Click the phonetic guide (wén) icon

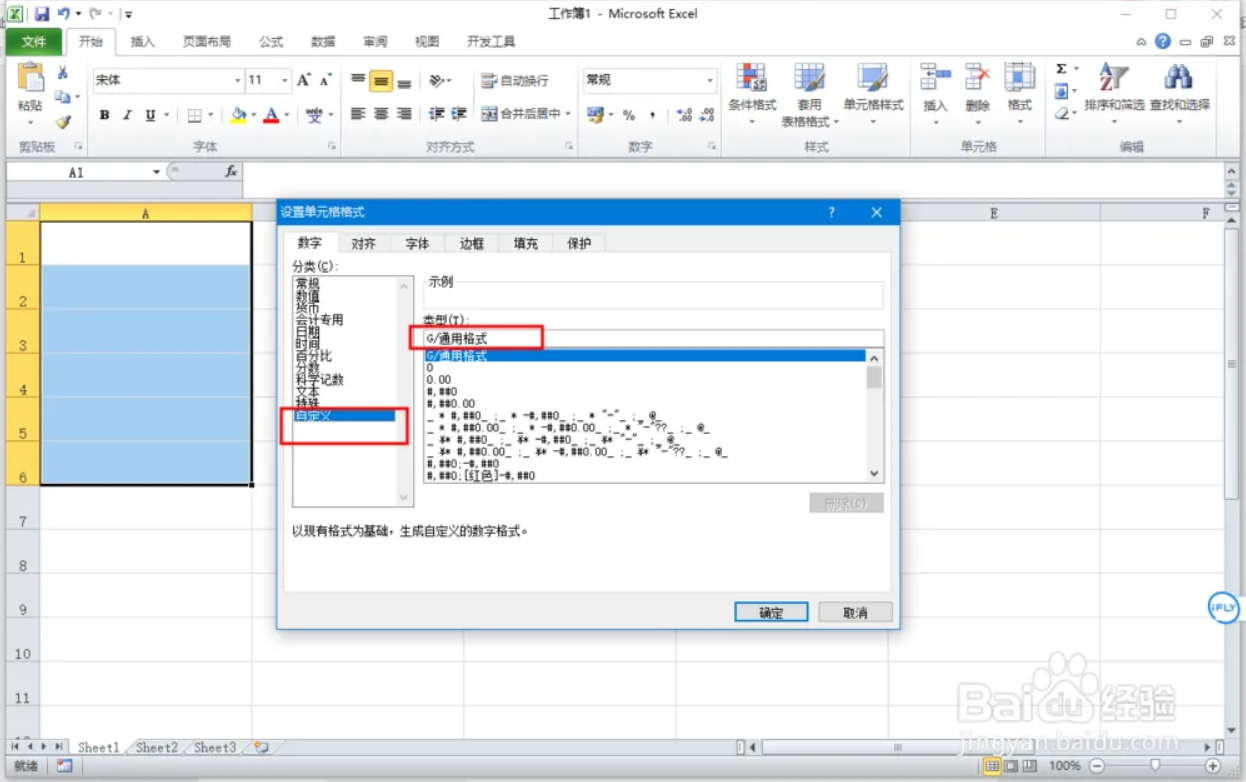point(314,115)
